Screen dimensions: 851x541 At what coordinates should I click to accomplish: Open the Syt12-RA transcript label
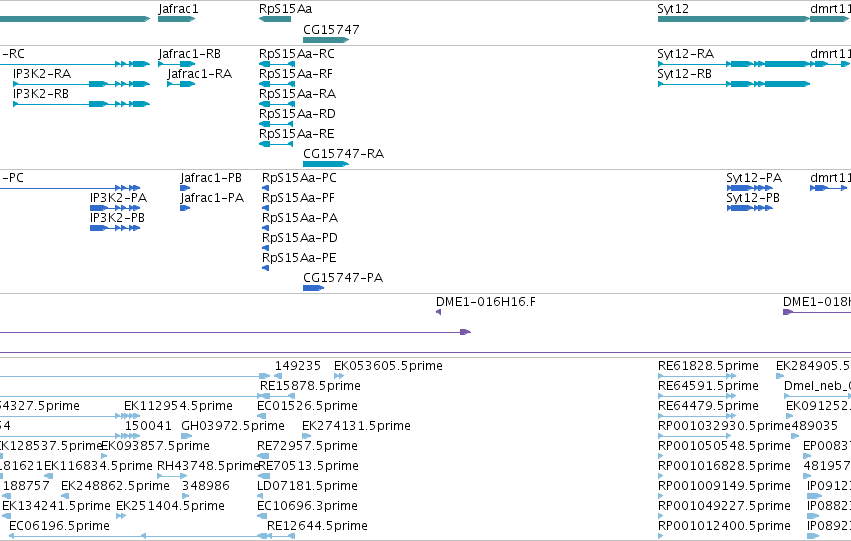685,54
